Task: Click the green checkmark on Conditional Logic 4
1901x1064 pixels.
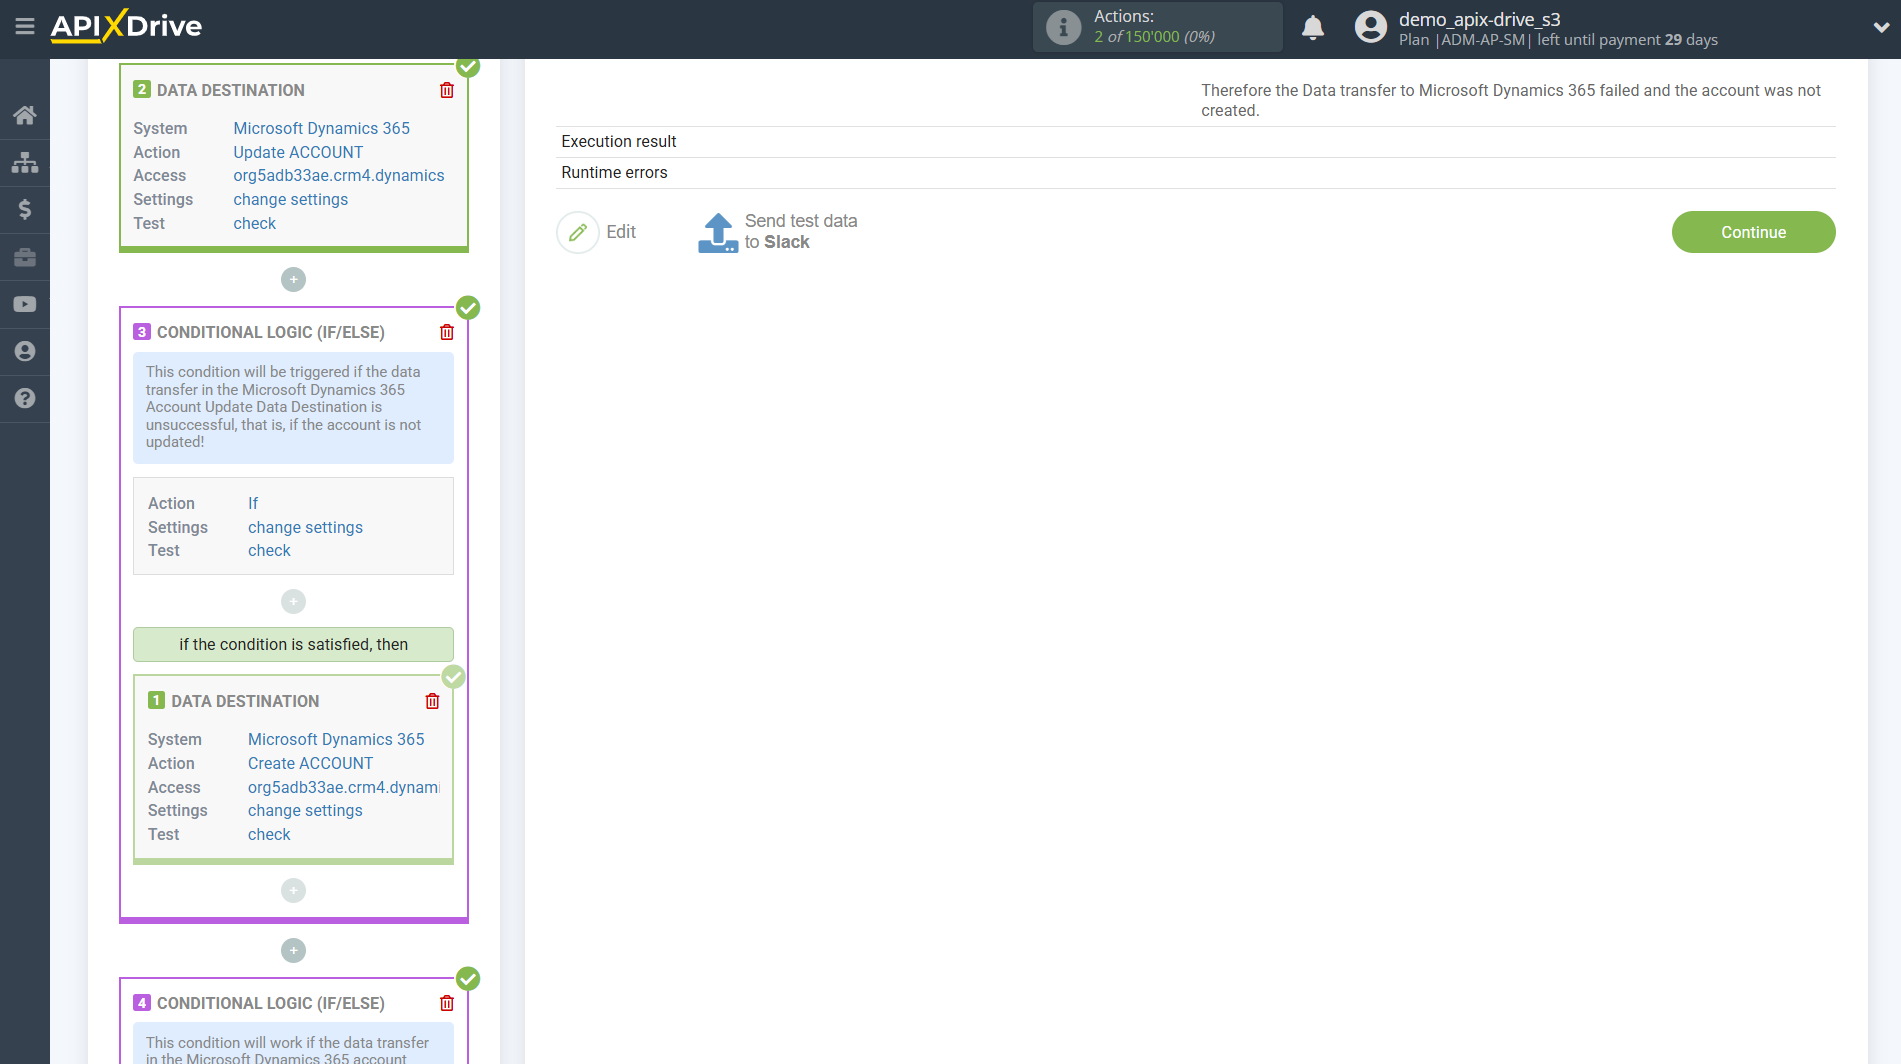Action: pyautogui.click(x=468, y=978)
